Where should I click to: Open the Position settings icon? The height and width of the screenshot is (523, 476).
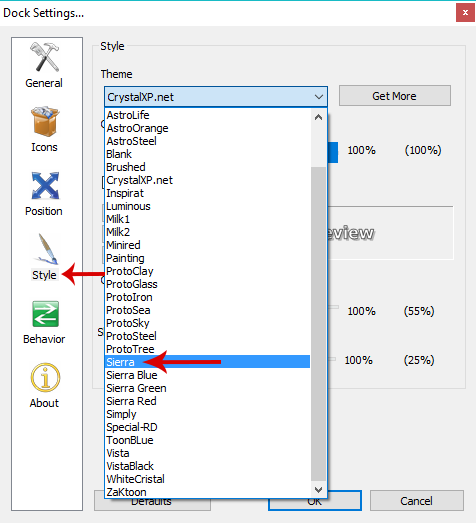pos(45,186)
